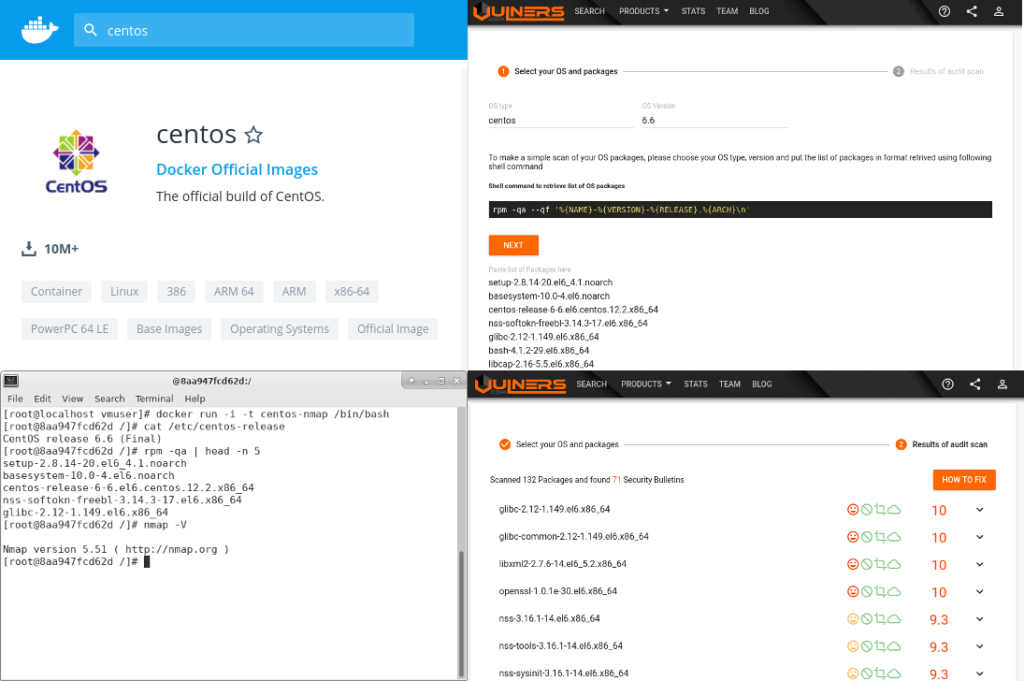Focus the Docker search field containing centos
This screenshot has width=1024, height=681.
(x=244, y=30)
